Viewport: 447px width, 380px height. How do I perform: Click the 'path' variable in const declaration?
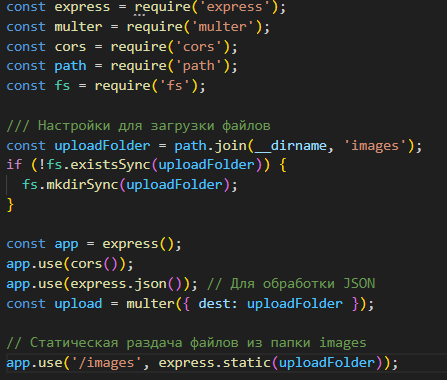coord(70,66)
